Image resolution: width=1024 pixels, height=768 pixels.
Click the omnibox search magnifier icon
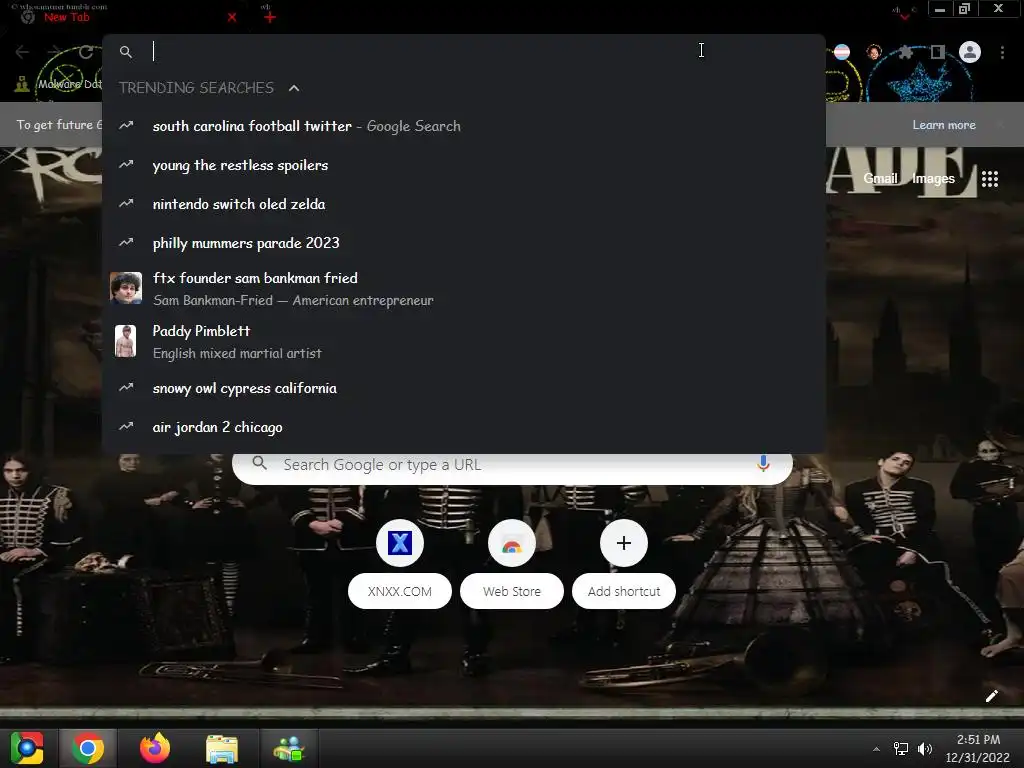click(x=126, y=52)
